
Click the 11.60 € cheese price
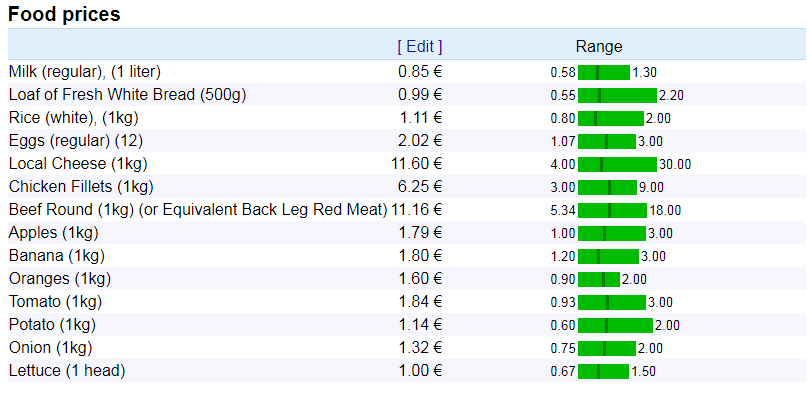tap(416, 164)
